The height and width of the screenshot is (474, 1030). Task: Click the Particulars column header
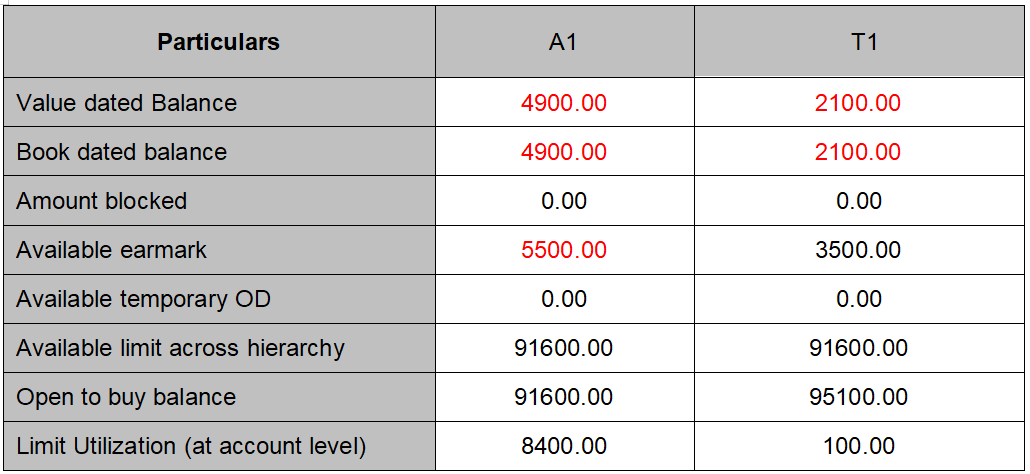[x=218, y=42]
